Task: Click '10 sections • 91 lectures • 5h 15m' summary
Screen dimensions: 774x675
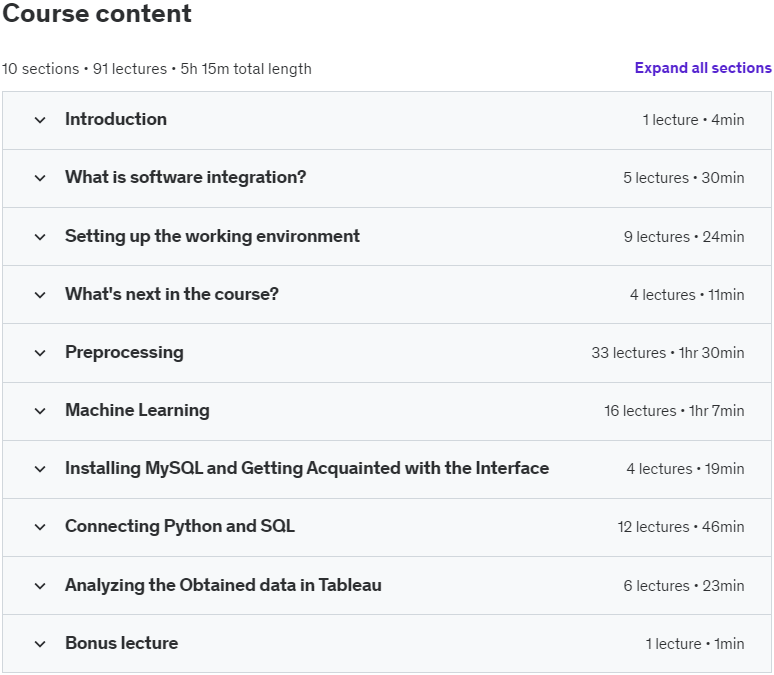Action: (x=157, y=69)
